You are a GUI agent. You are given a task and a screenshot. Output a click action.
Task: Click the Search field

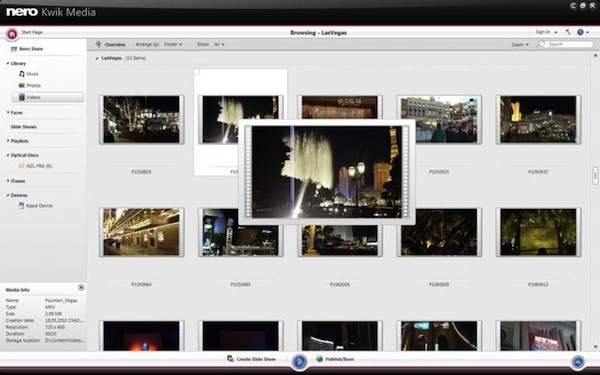coord(569,44)
